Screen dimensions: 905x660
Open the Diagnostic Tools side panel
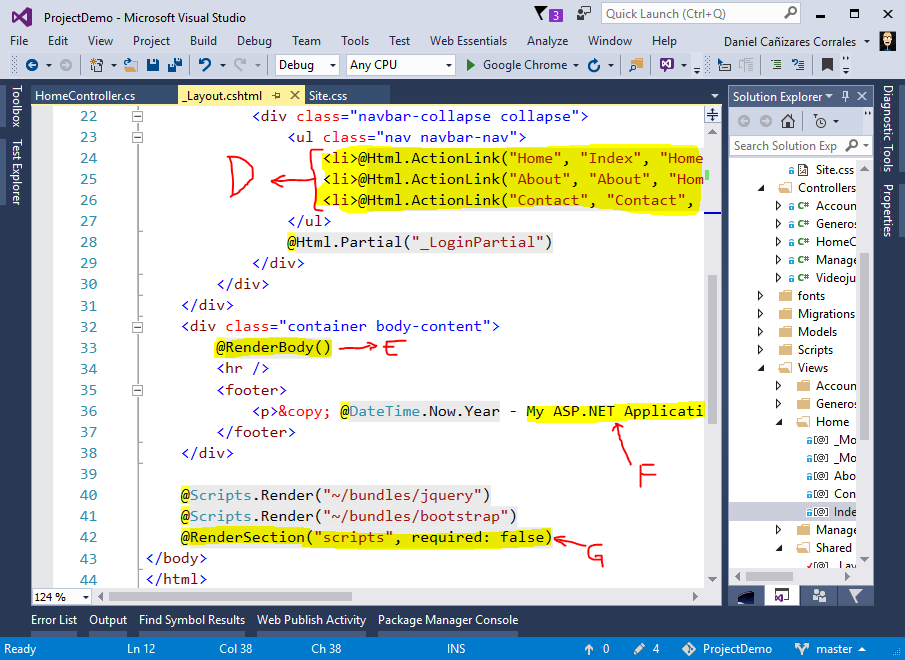point(888,129)
